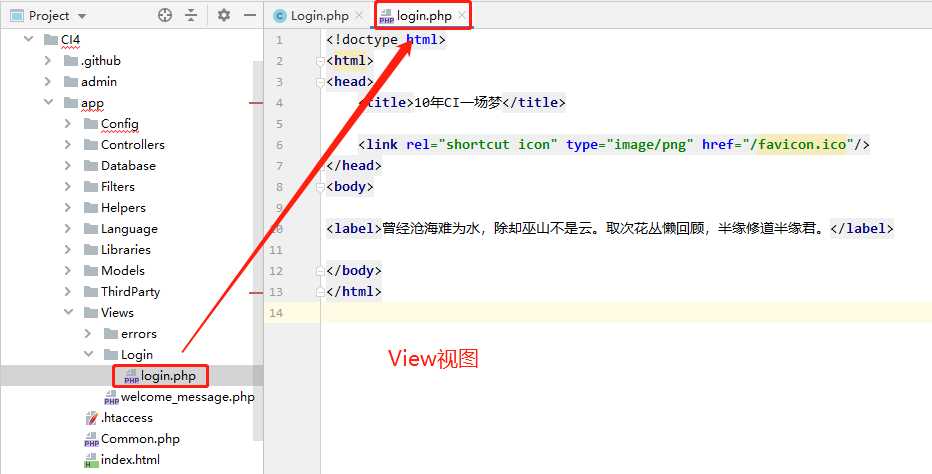Image resolution: width=932 pixels, height=474 pixels.
Task: Expand the Controllers folder
Action: click(68, 145)
